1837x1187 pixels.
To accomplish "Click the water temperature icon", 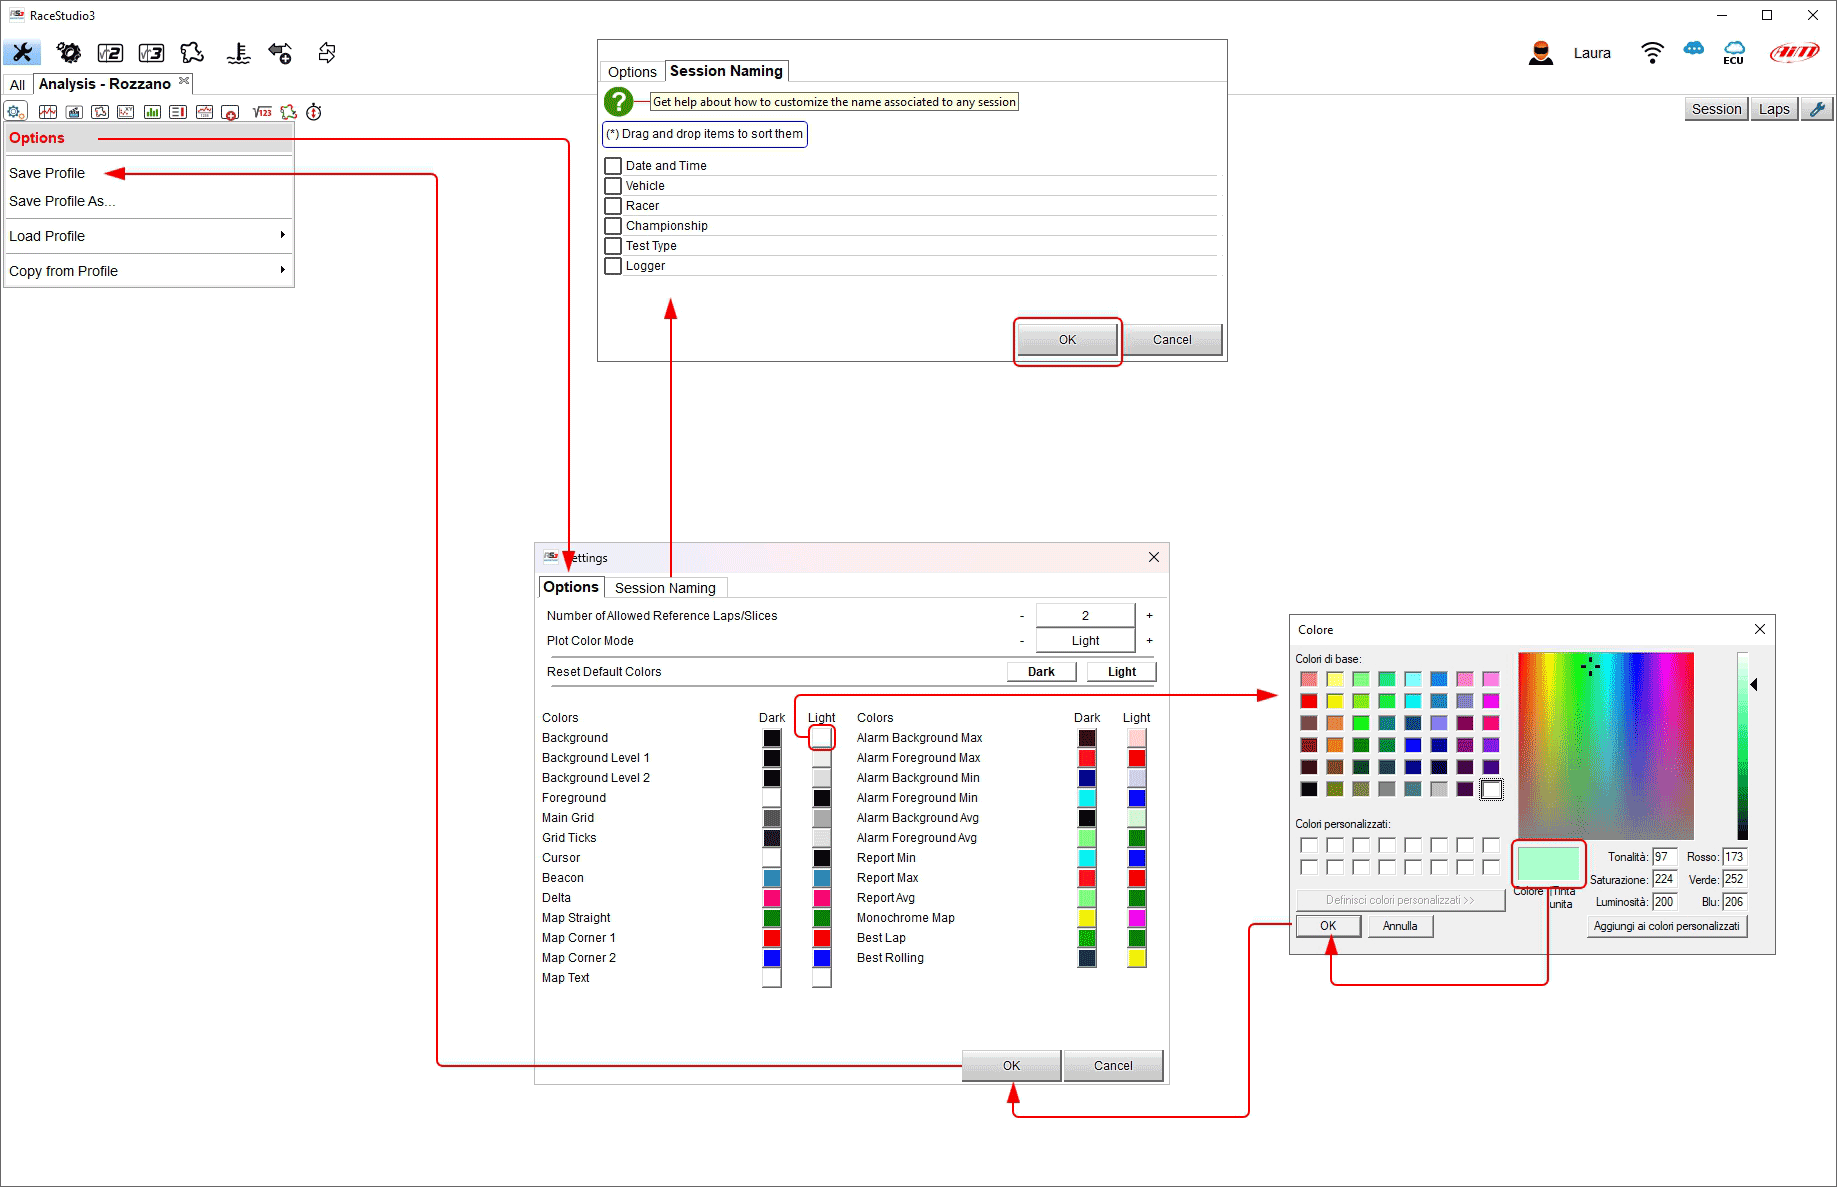I will click(x=238, y=53).
